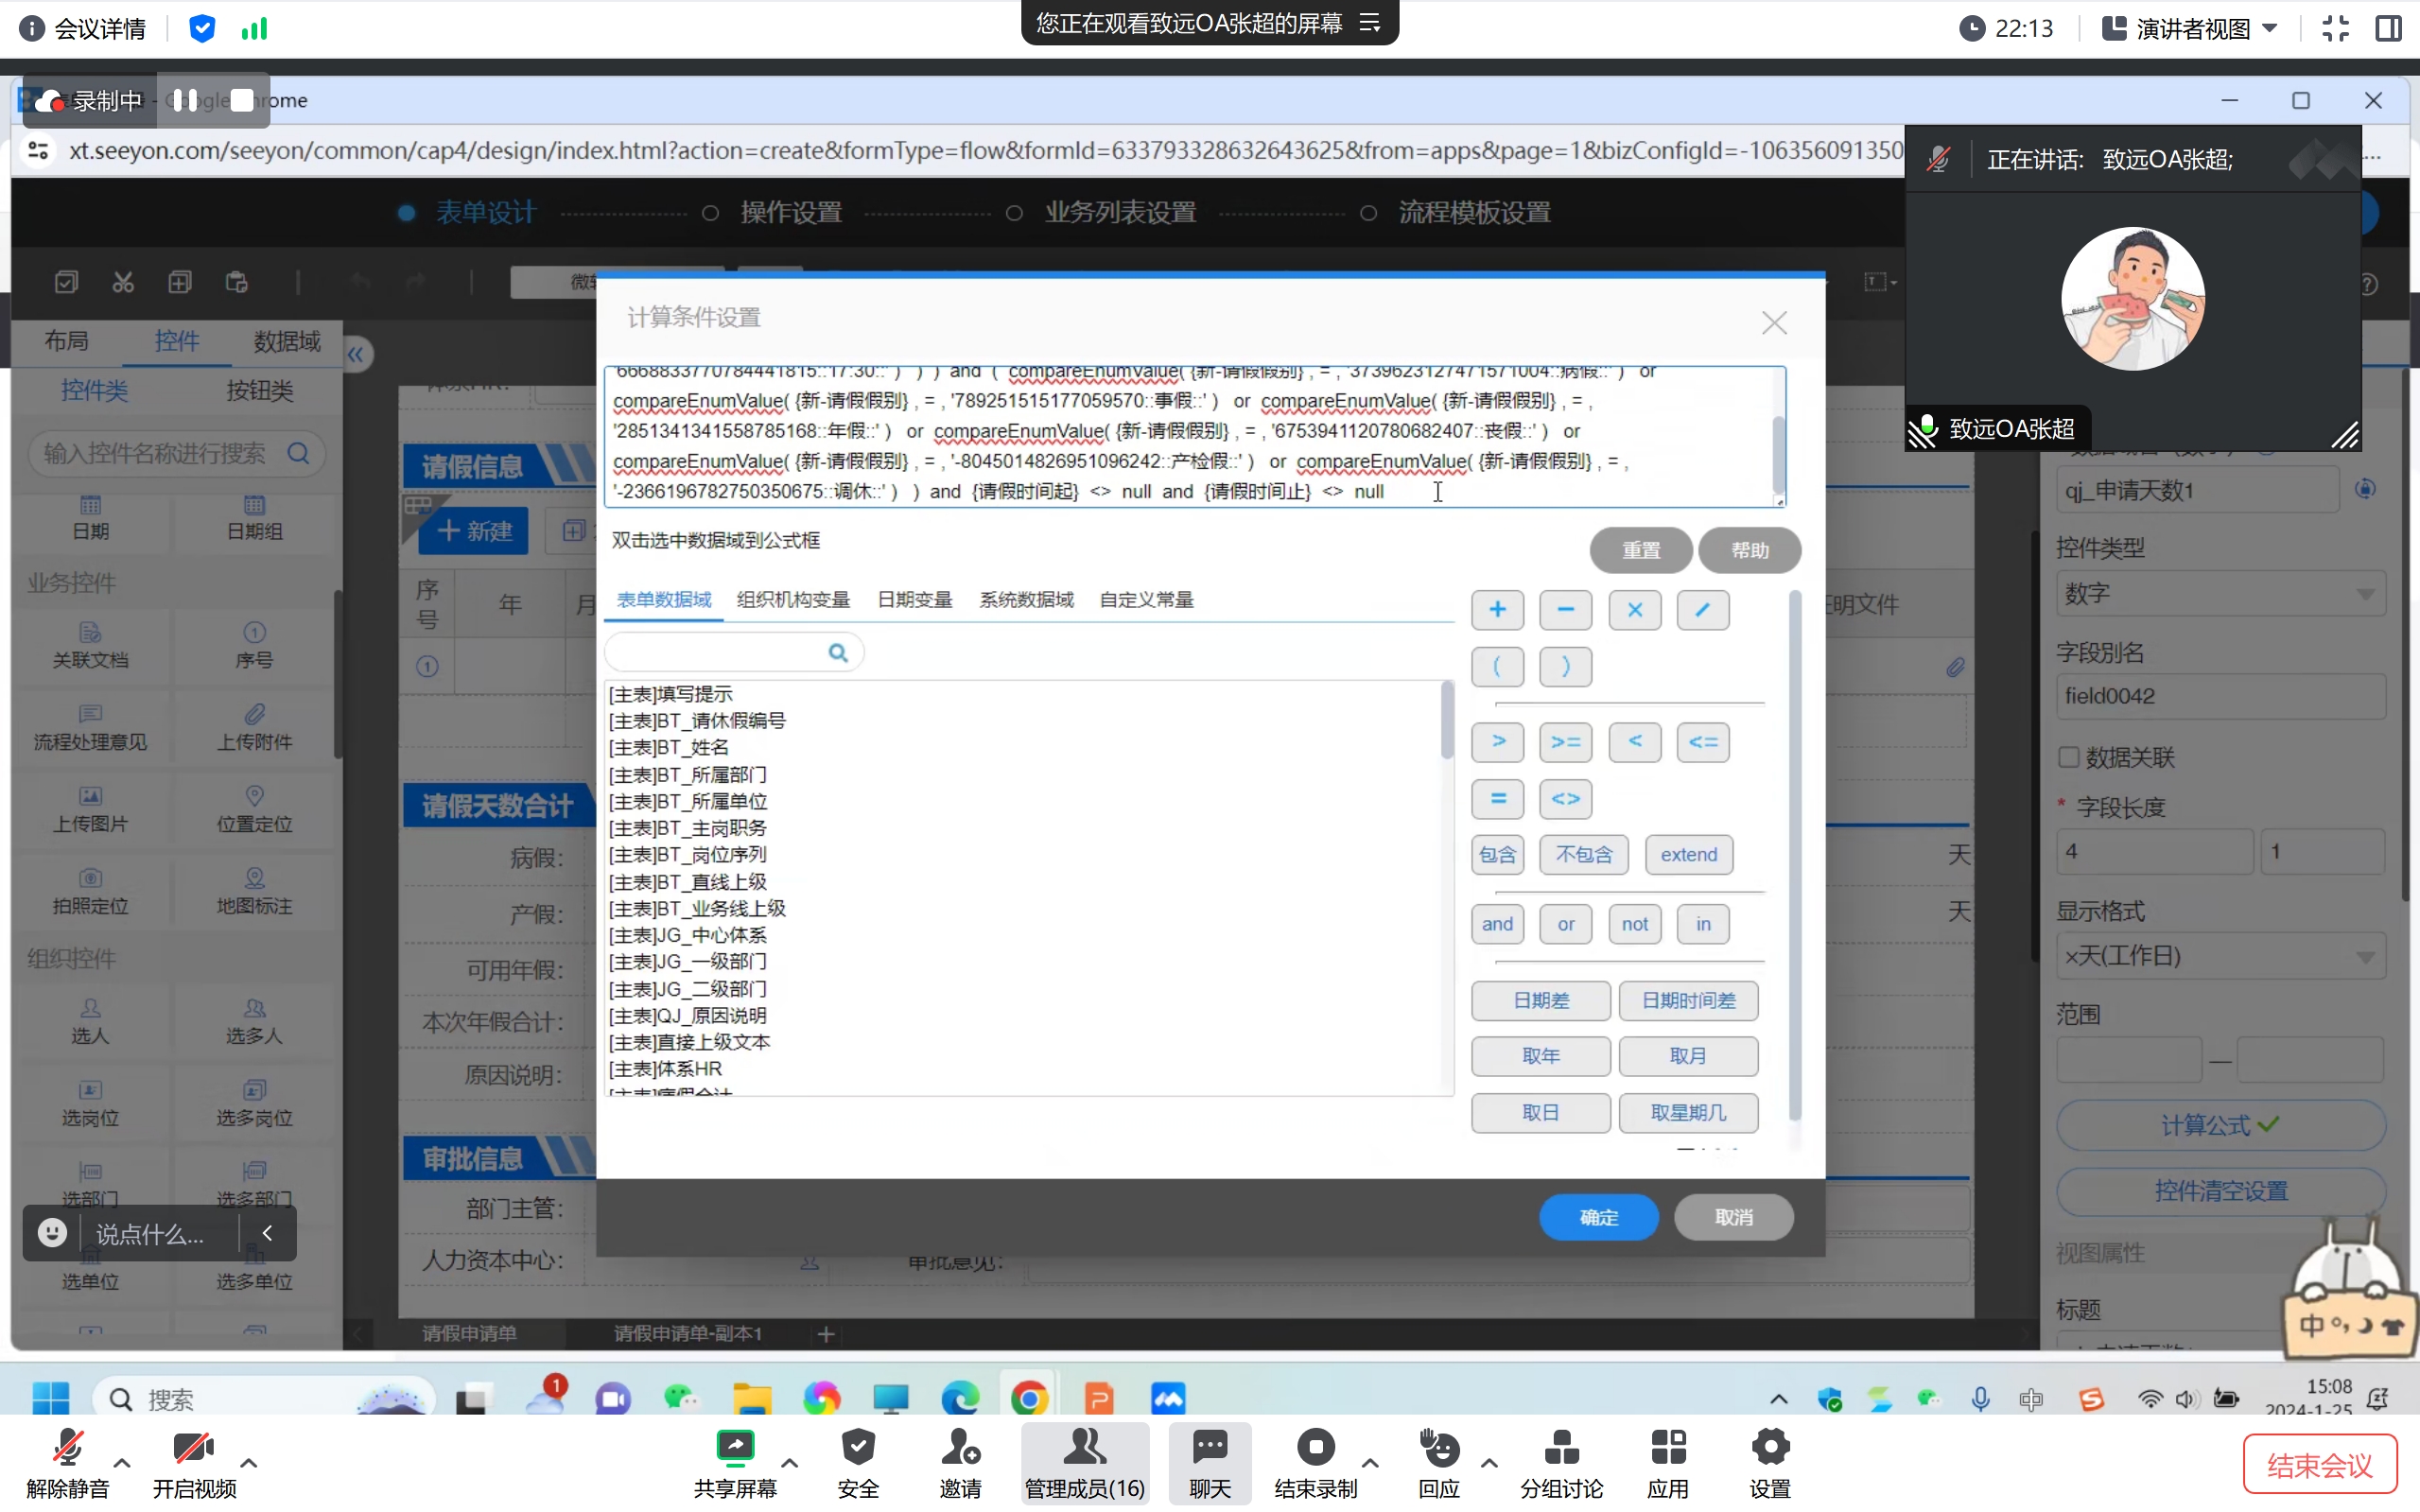
Task: Expand the 显示格式 dropdown
Action: point(2219,956)
